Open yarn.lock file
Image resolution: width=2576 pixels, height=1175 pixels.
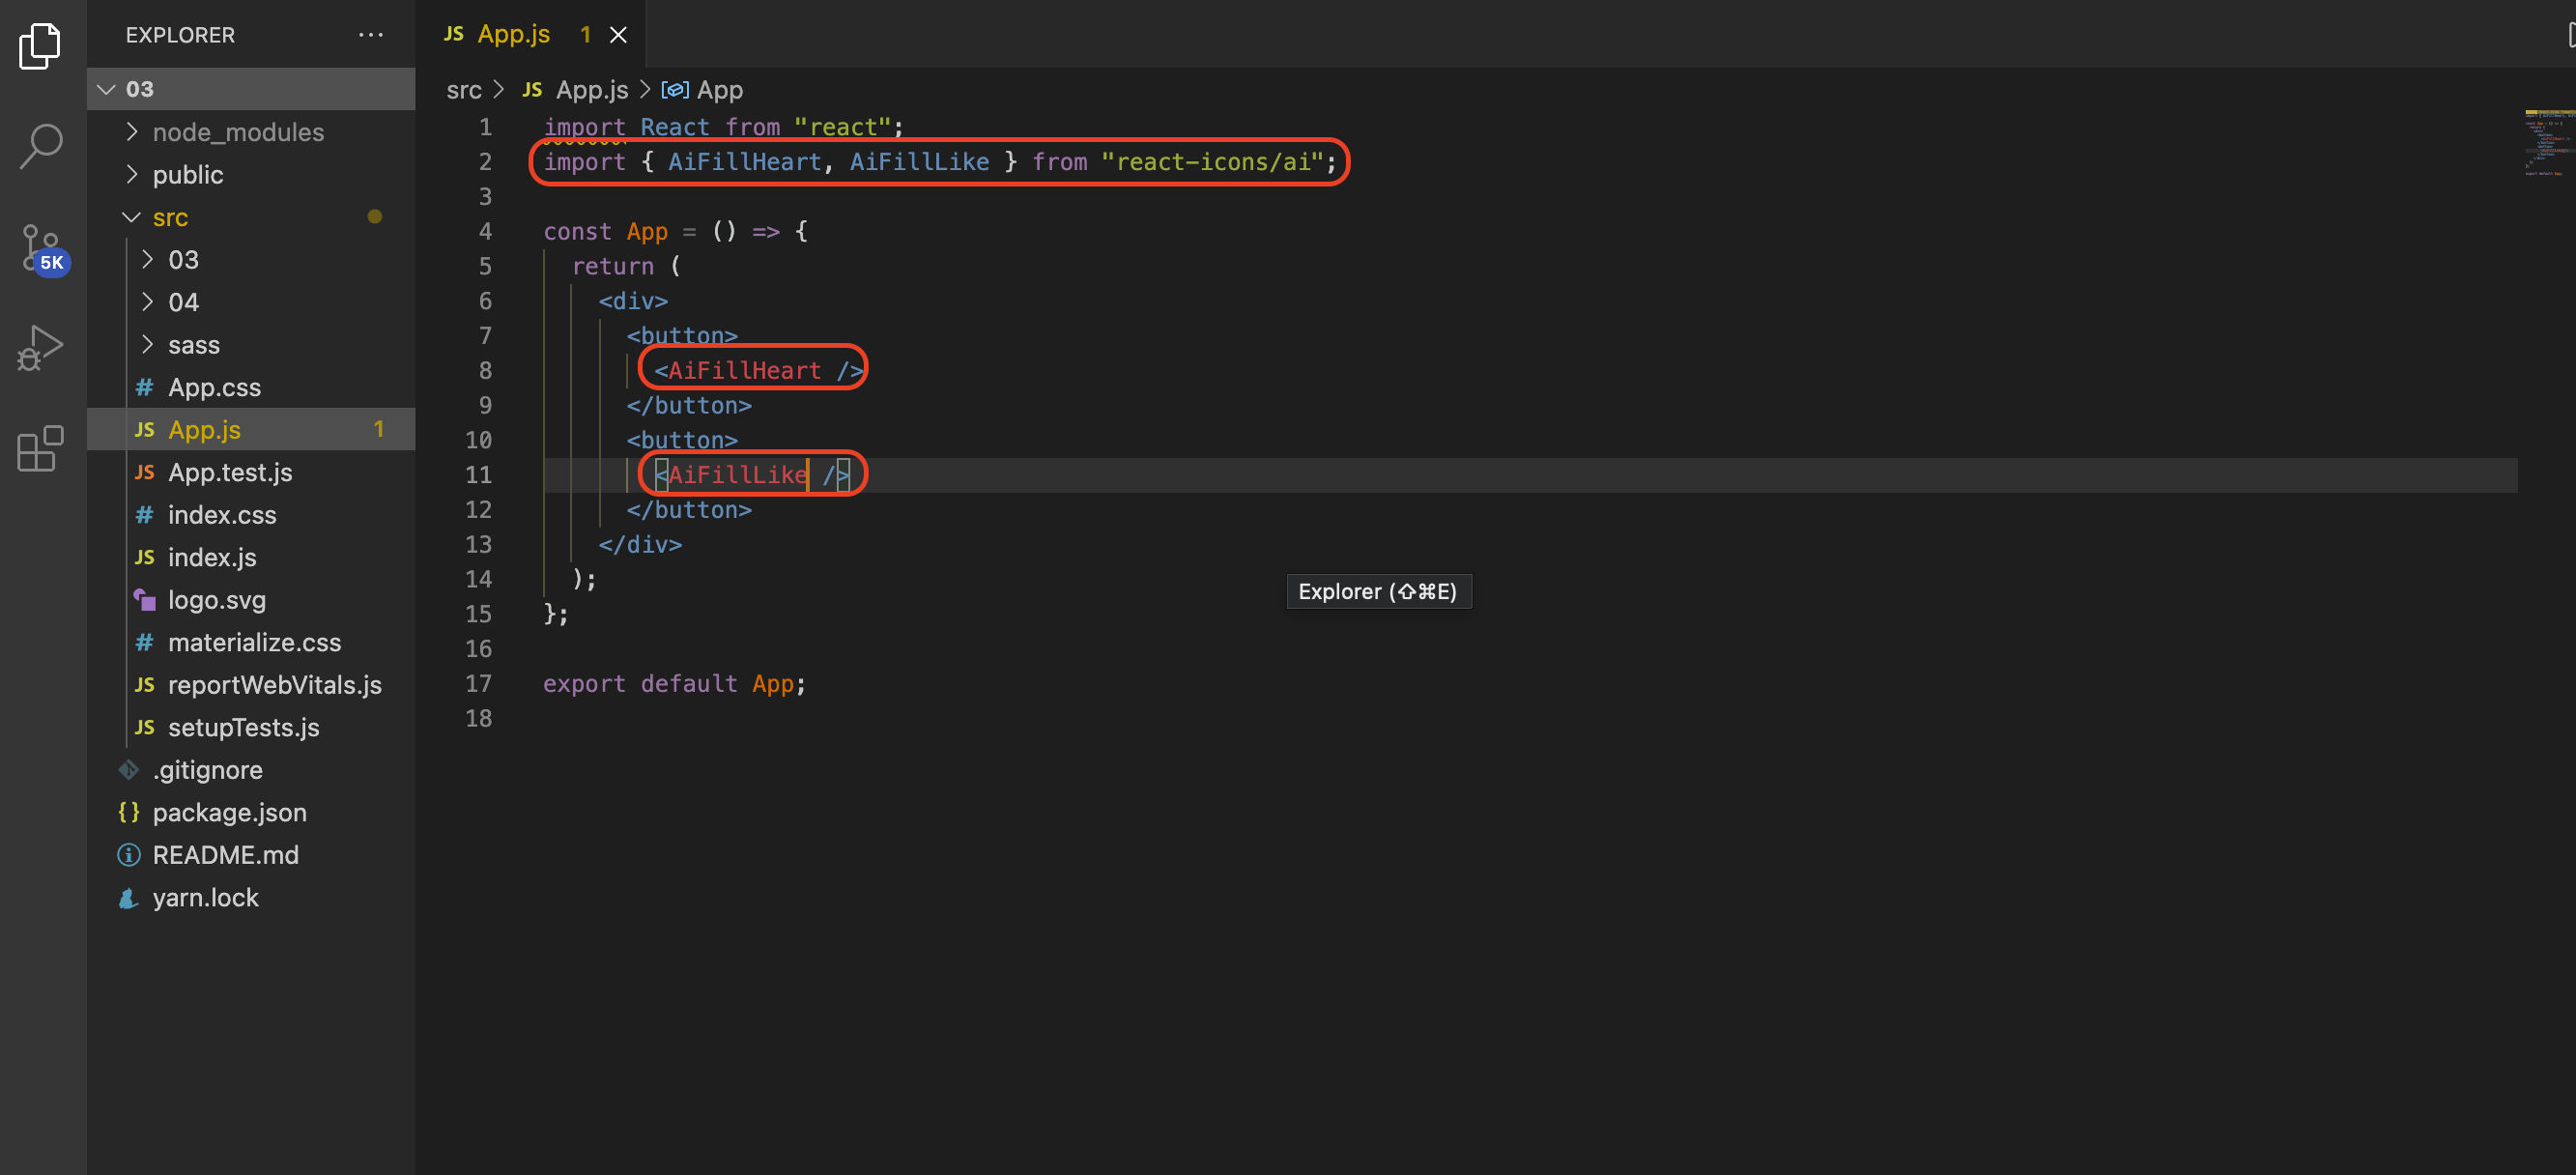pos(205,897)
